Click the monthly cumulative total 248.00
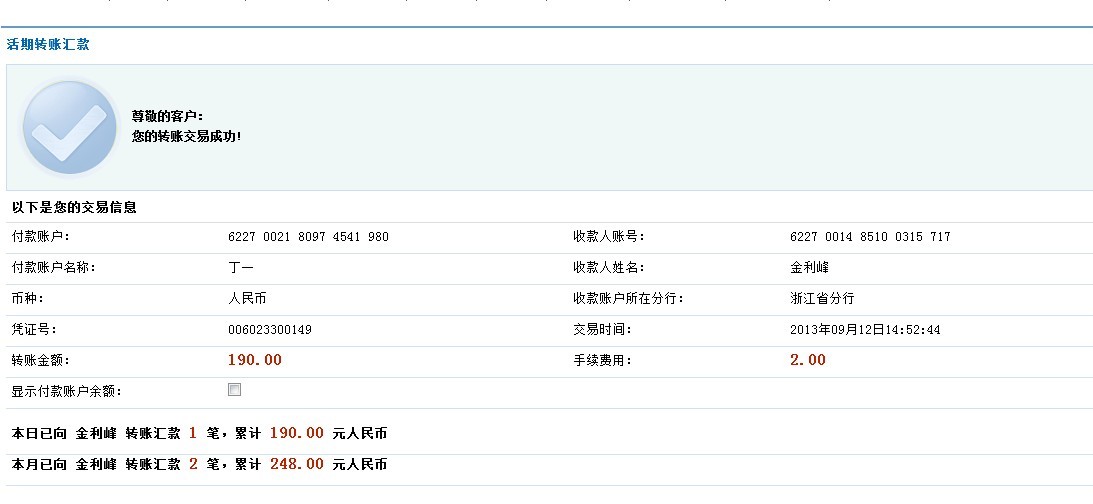 [296, 465]
